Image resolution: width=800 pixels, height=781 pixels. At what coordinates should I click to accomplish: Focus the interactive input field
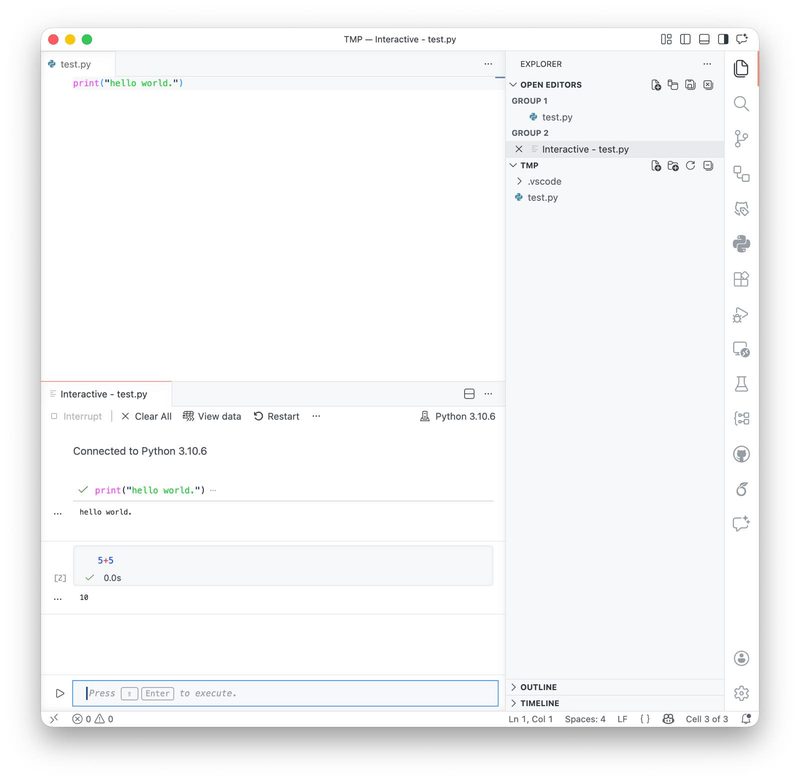tap(285, 693)
